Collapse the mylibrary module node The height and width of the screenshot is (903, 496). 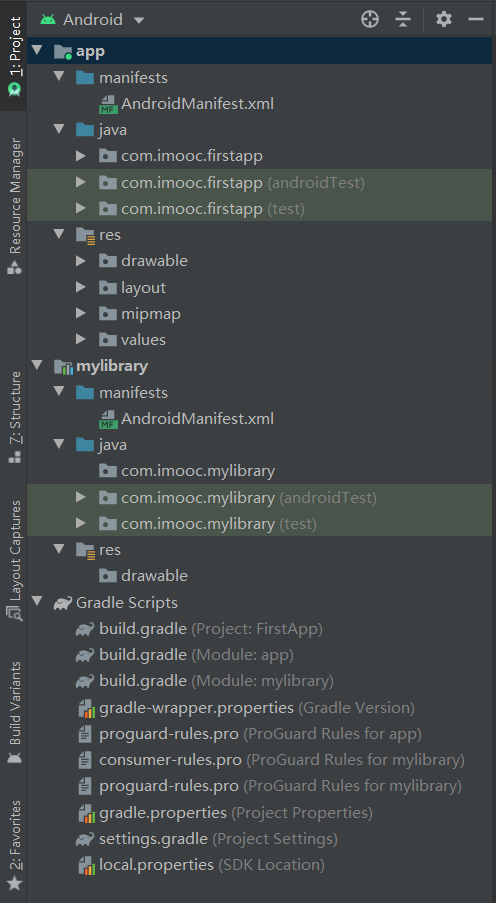pyautogui.click(x=37, y=365)
